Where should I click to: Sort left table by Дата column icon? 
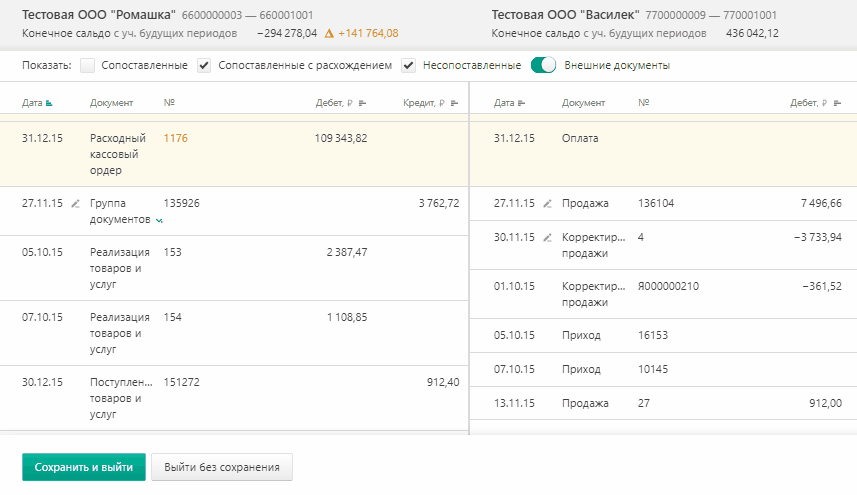click(49, 103)
